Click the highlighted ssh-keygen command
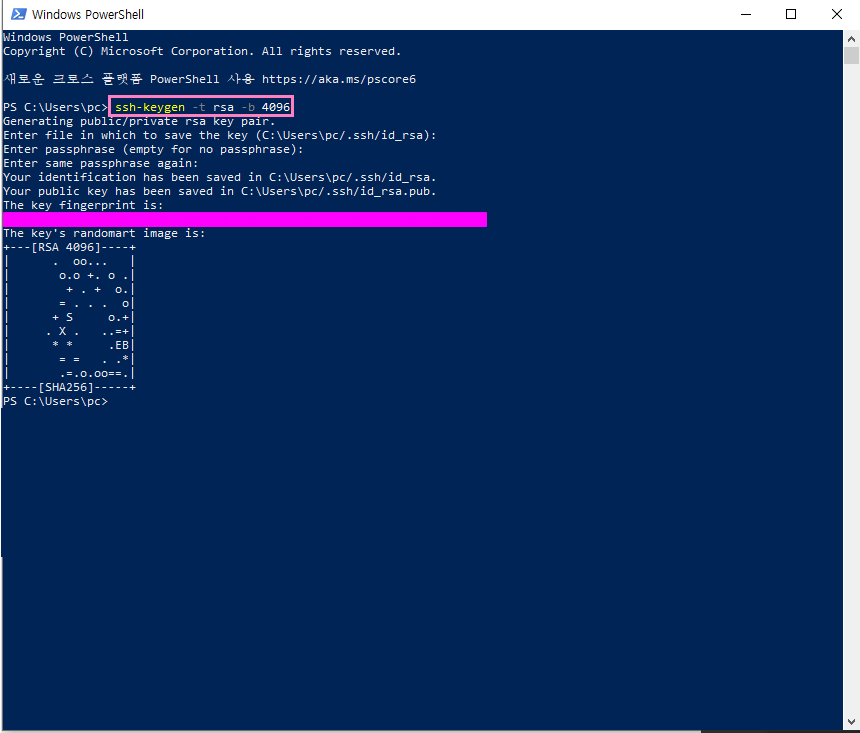The width and height of the screenshot is (860, 733). pos(202,107)
